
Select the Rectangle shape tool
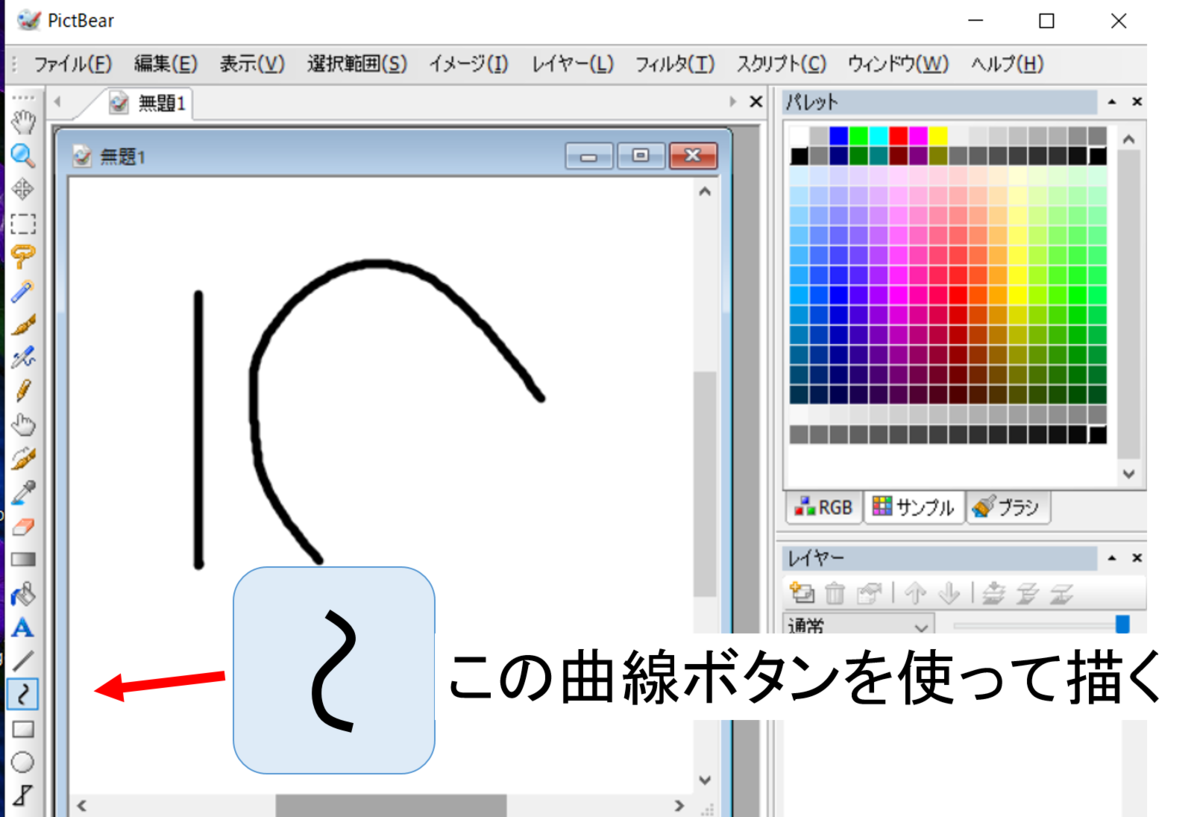(22, 729)
